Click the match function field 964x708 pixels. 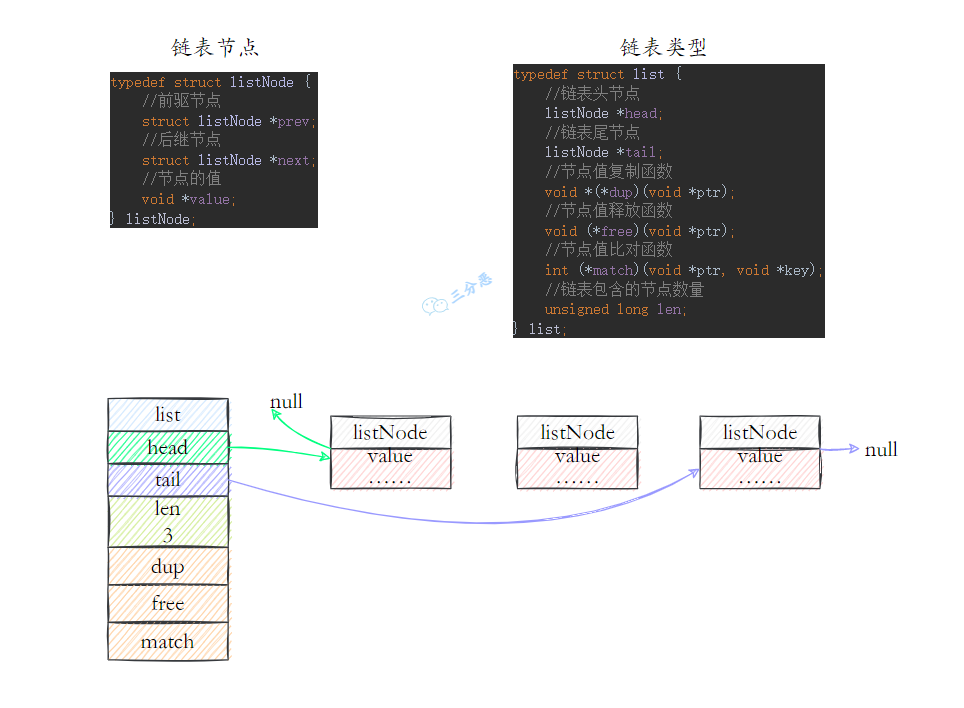(167, 641)
